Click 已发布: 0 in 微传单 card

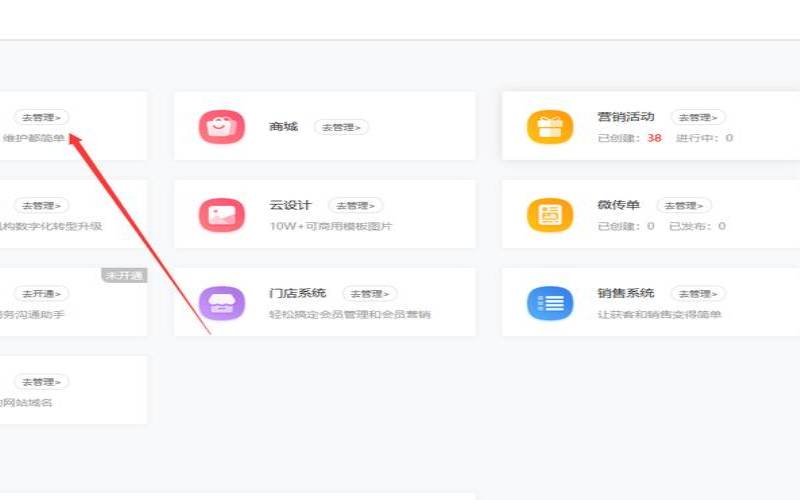pos(697,226)
